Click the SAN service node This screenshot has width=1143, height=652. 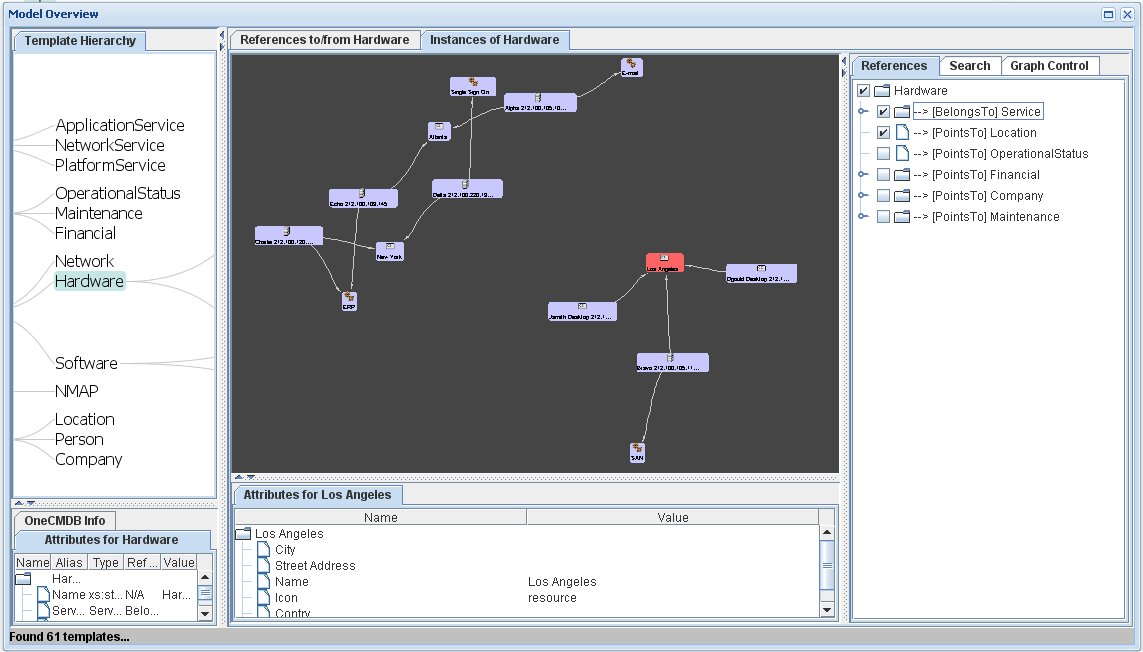tap(637, 453)
